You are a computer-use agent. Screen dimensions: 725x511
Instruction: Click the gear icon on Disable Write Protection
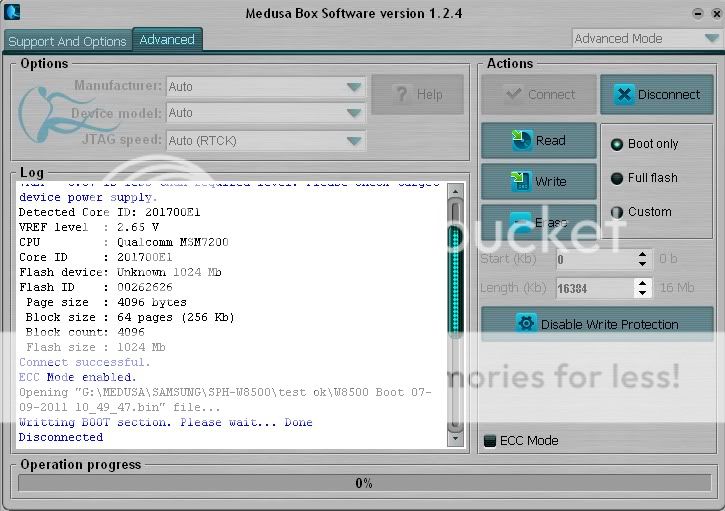[x=526, y=323]
